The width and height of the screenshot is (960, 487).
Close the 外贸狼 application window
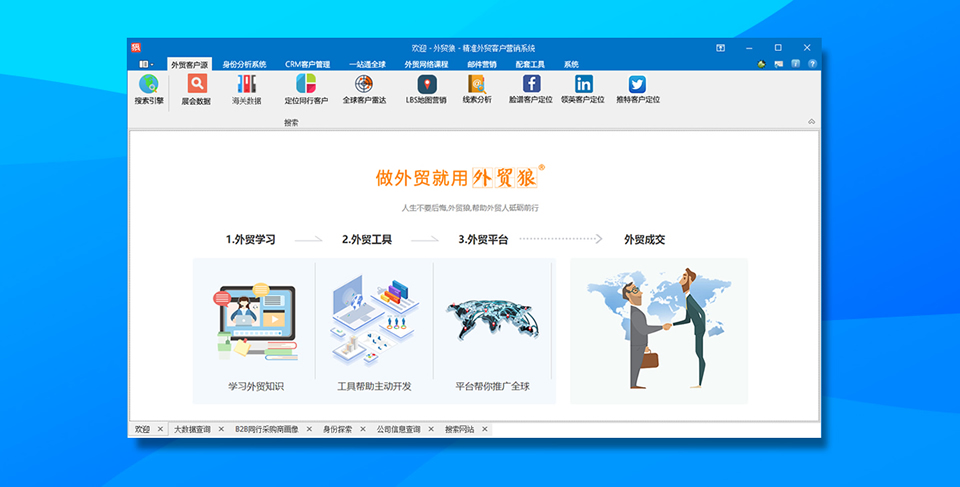pyautogui.click(x=807, y=48)
